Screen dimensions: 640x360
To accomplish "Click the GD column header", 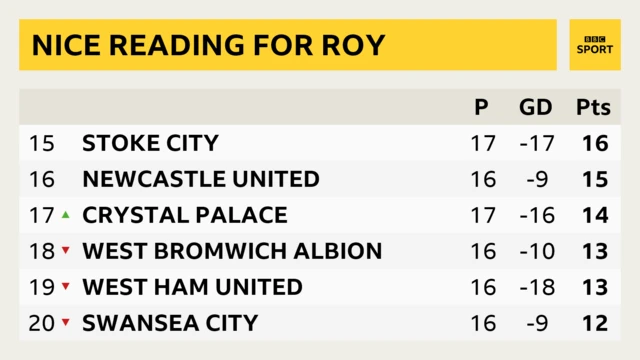I will click(536, 107).
